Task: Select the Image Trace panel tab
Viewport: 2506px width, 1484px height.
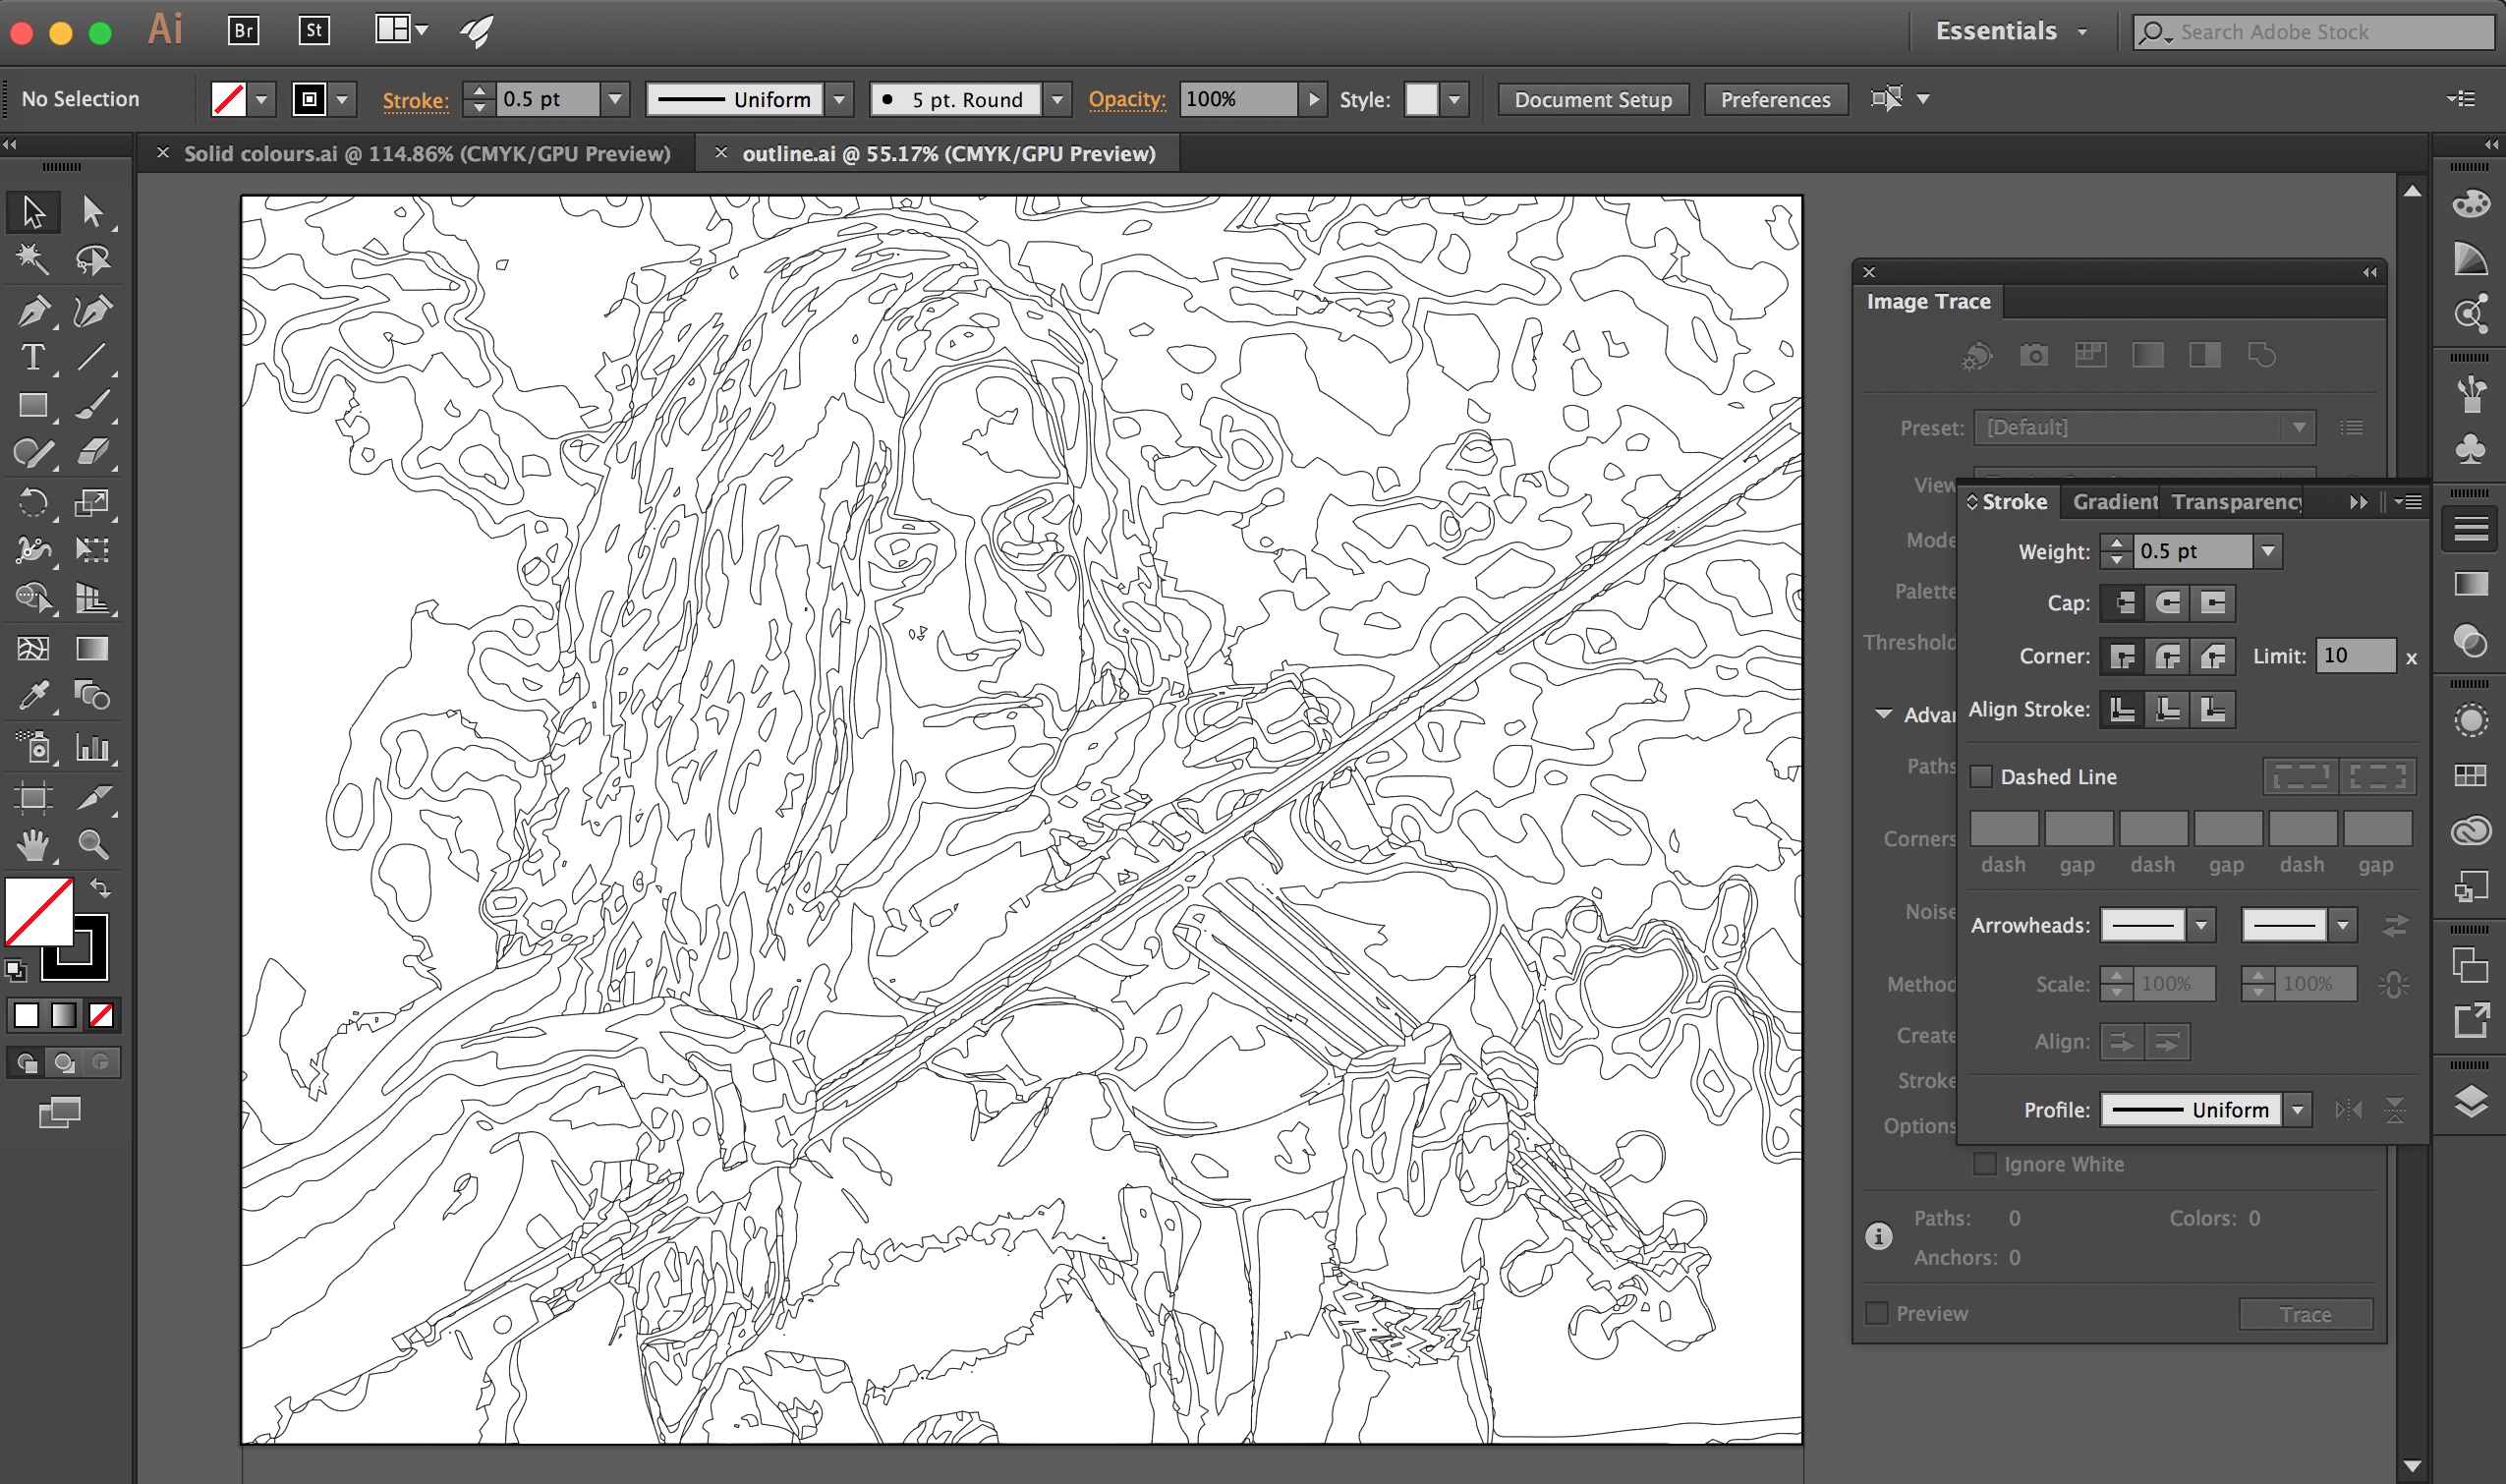Action: point(1928,301)
